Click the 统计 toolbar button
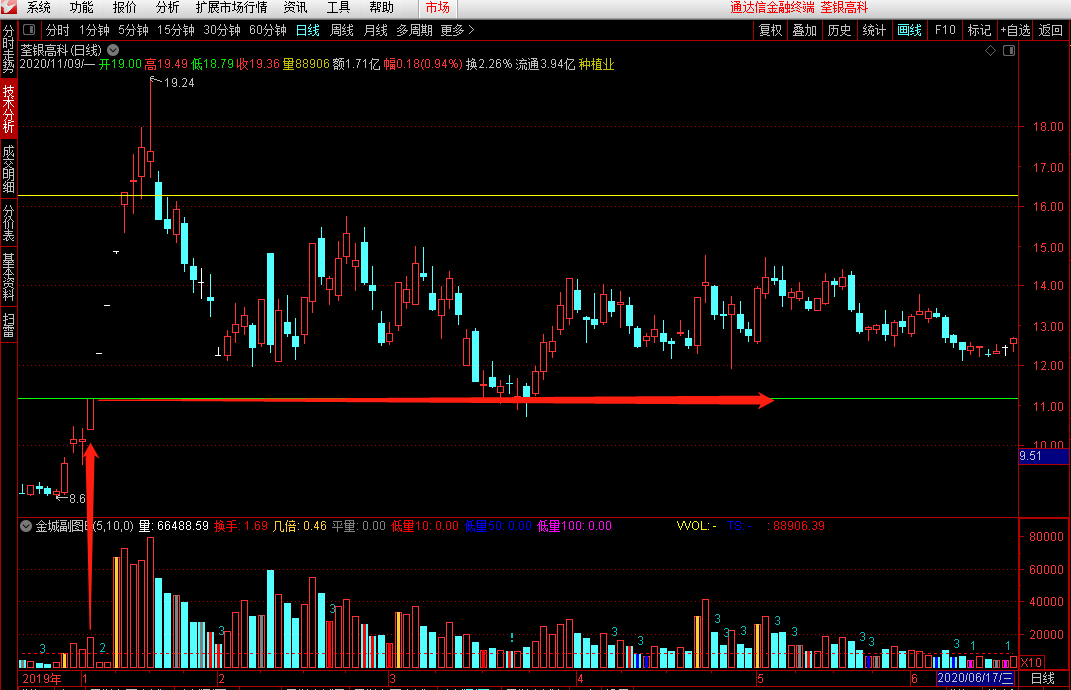Screen dimensions: 1071x690 [874, 30]
